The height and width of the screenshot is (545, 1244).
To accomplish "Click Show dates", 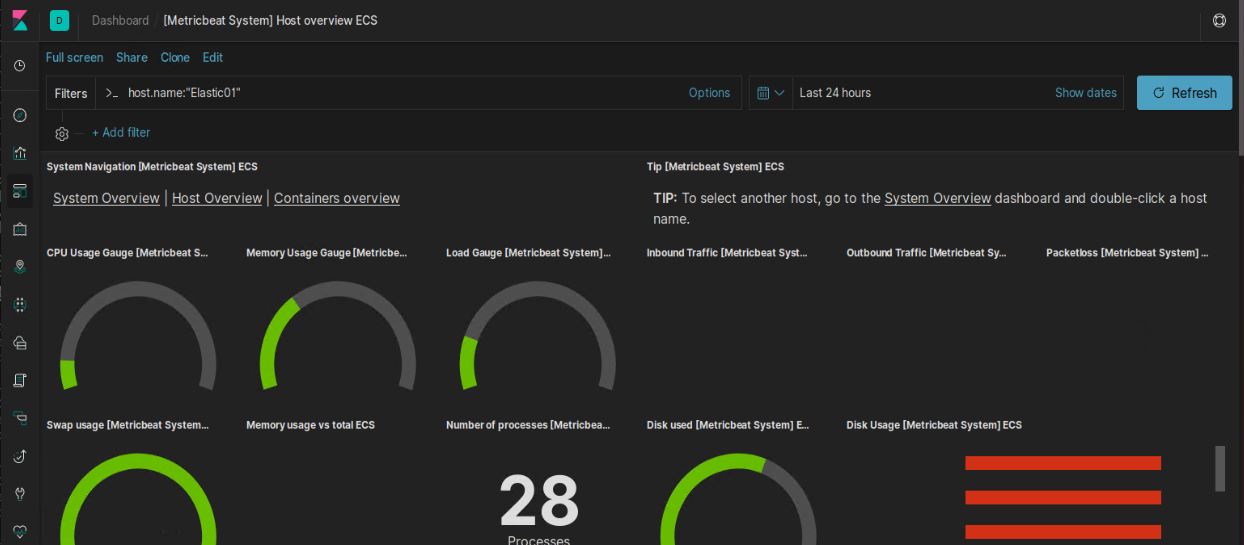I will pyautogui.click(x=1086, y=93).
